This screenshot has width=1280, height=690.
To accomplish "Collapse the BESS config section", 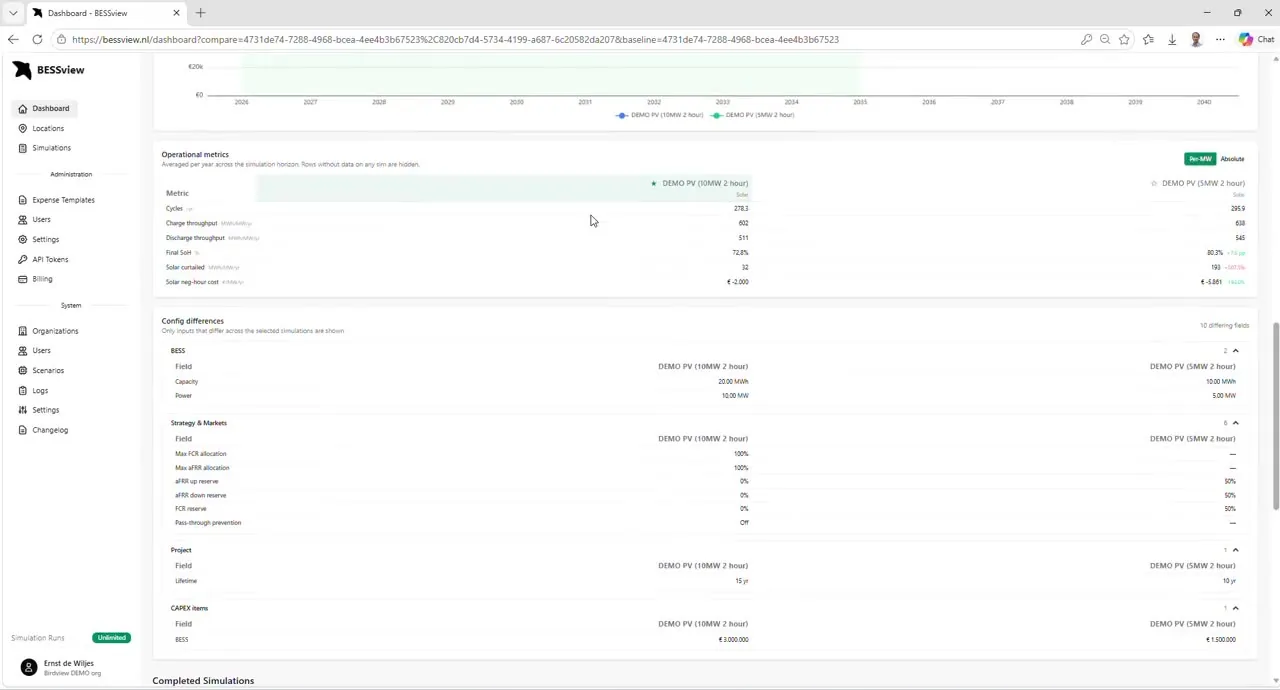I will [1235, 351].
